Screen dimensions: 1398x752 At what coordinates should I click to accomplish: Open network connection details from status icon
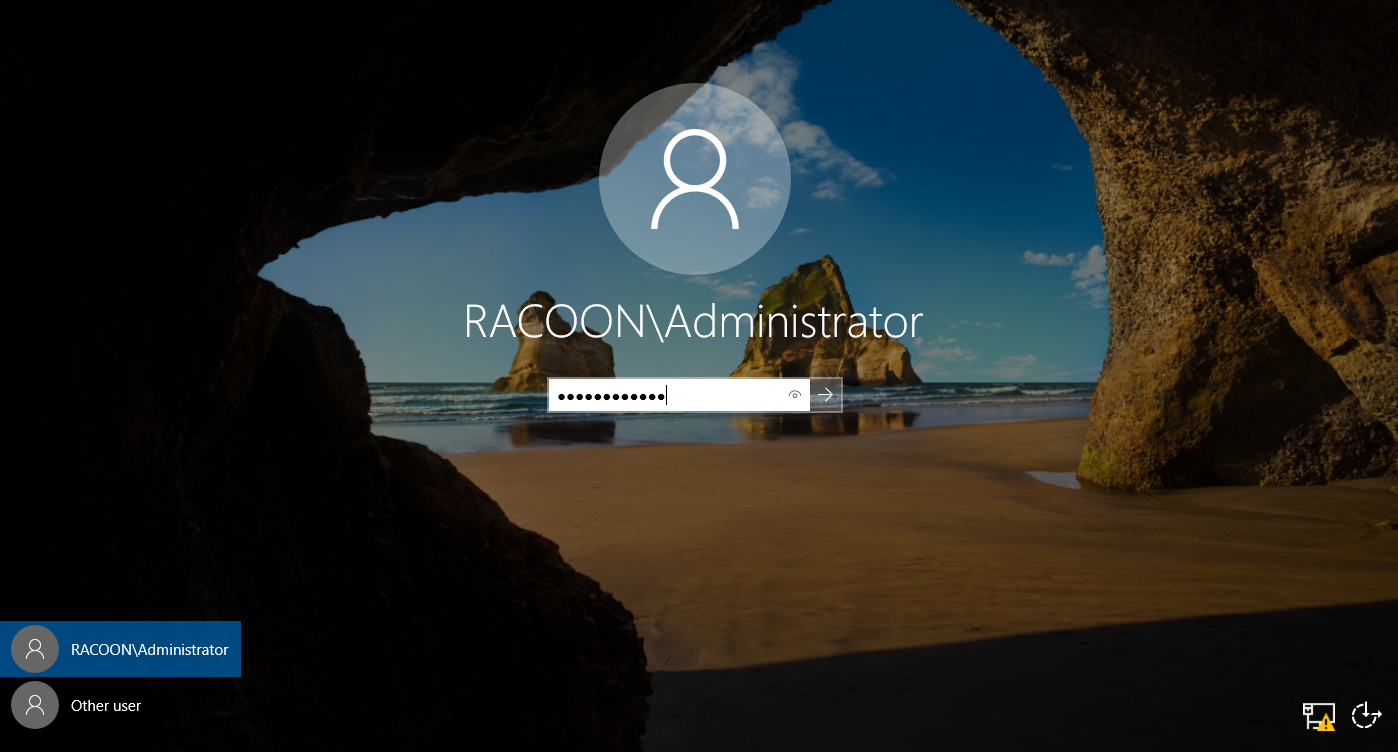[1318, 715]
